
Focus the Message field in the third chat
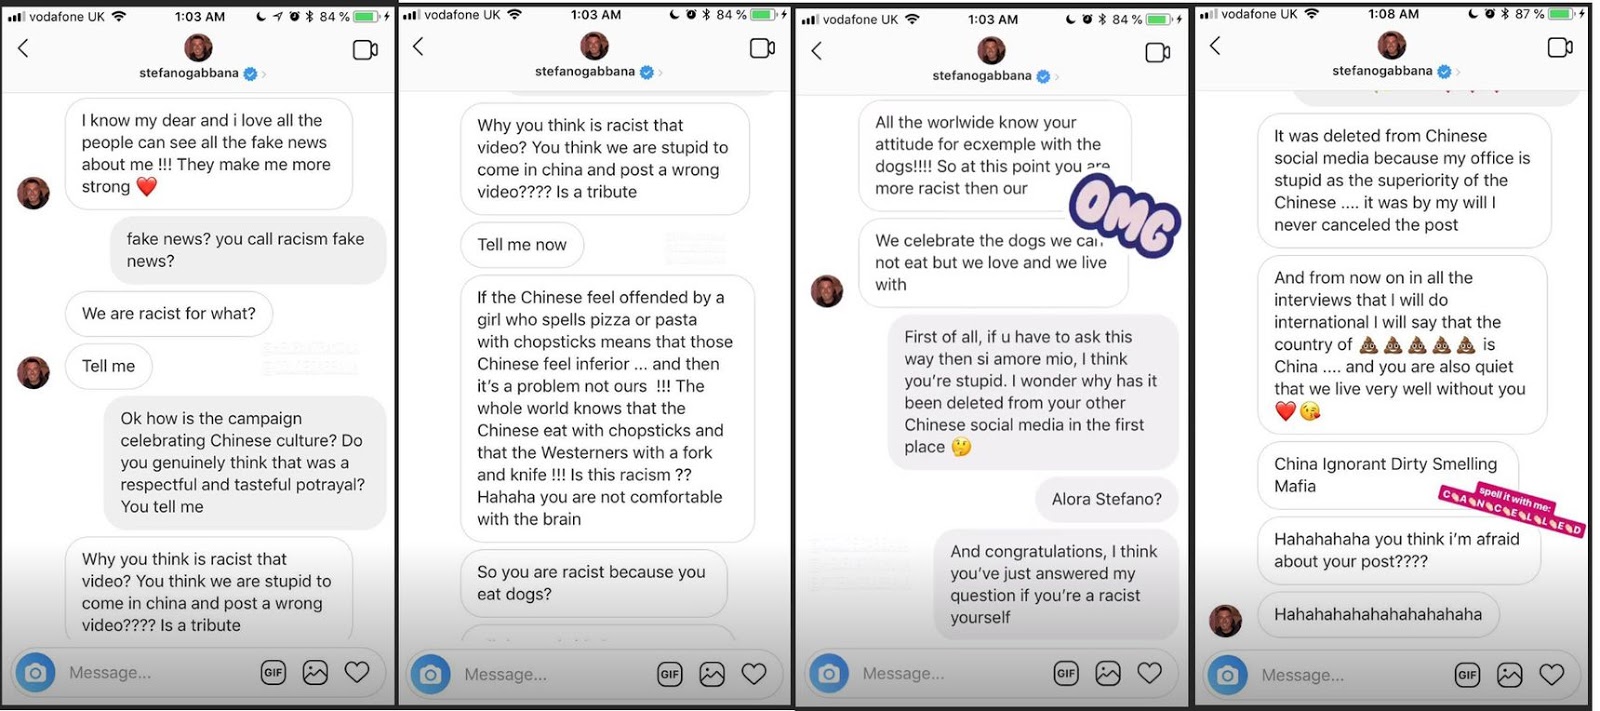click(x=950, y=674)
